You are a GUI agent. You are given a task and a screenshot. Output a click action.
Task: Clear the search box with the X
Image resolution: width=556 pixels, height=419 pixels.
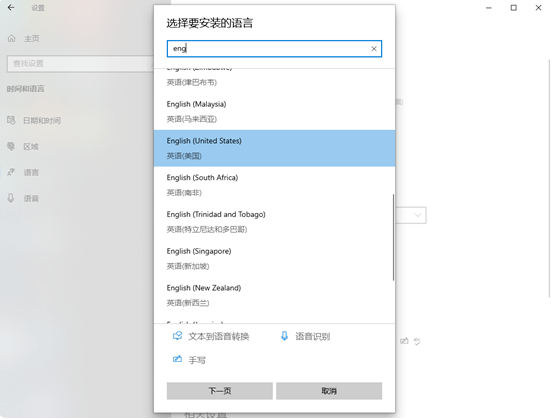coord(374,49)
